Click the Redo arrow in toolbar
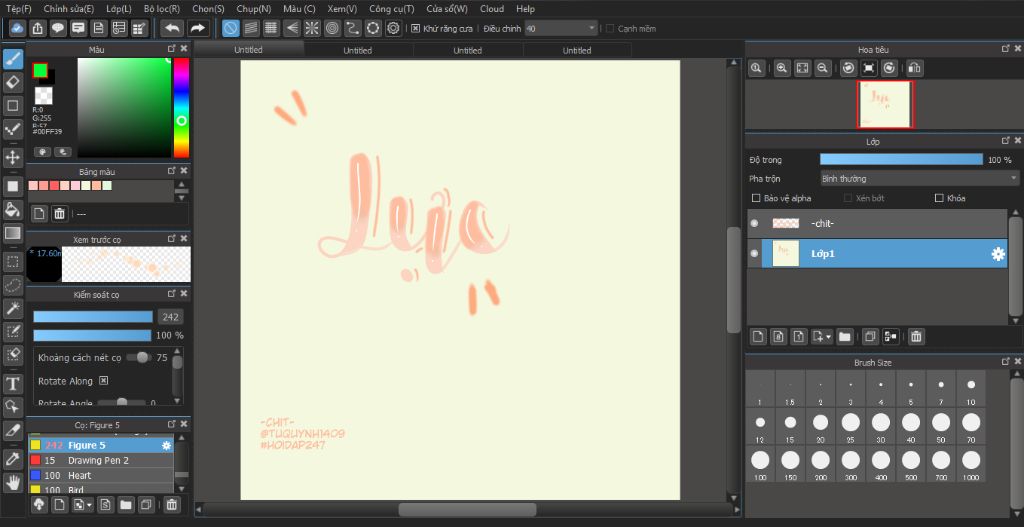 coord(198,28)
